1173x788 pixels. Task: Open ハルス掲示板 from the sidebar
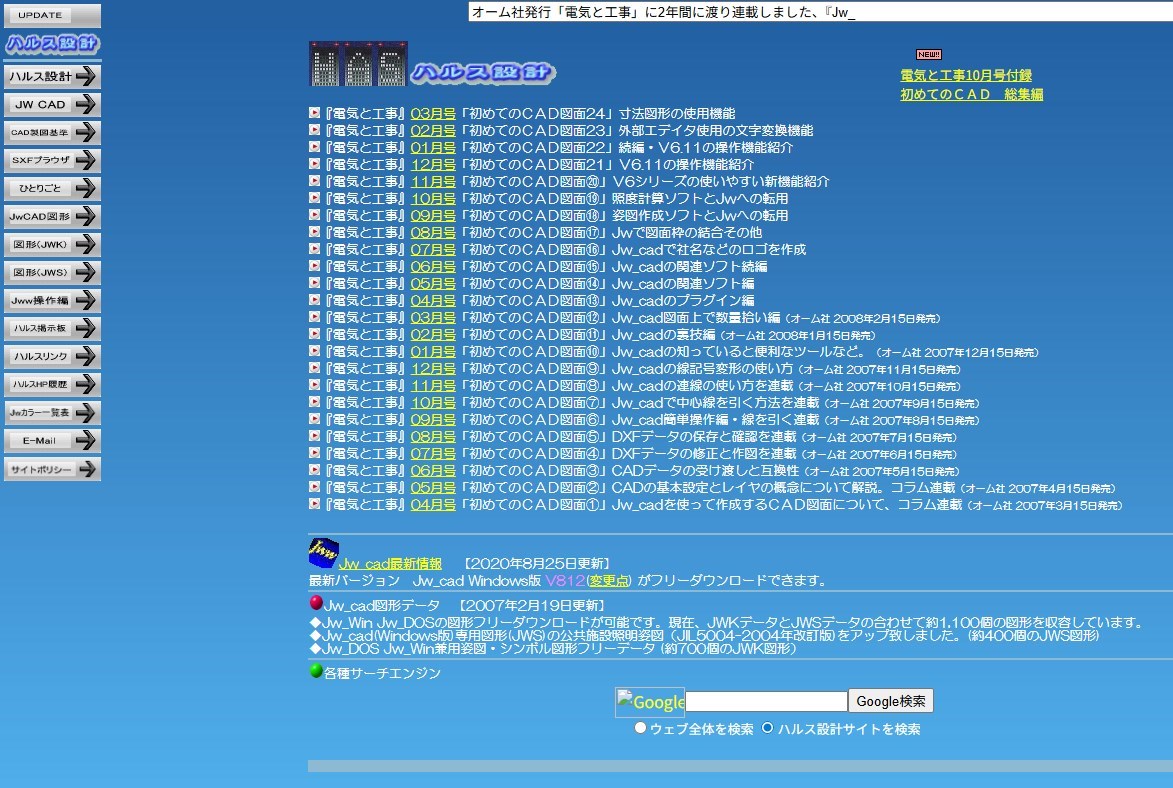pyautogui.click(x=52, y=328)
